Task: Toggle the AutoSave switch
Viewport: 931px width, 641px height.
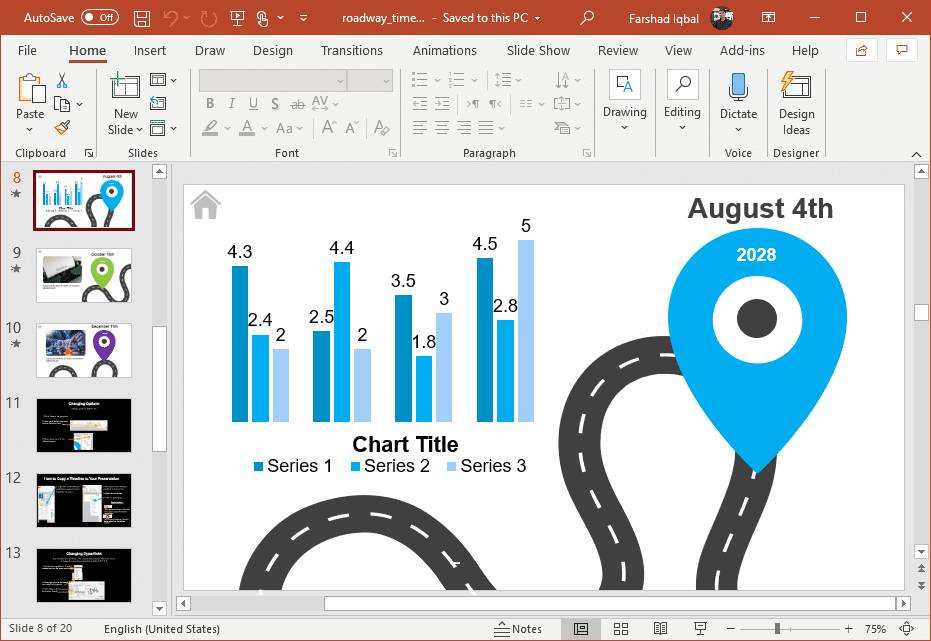Action: (99, 18)
